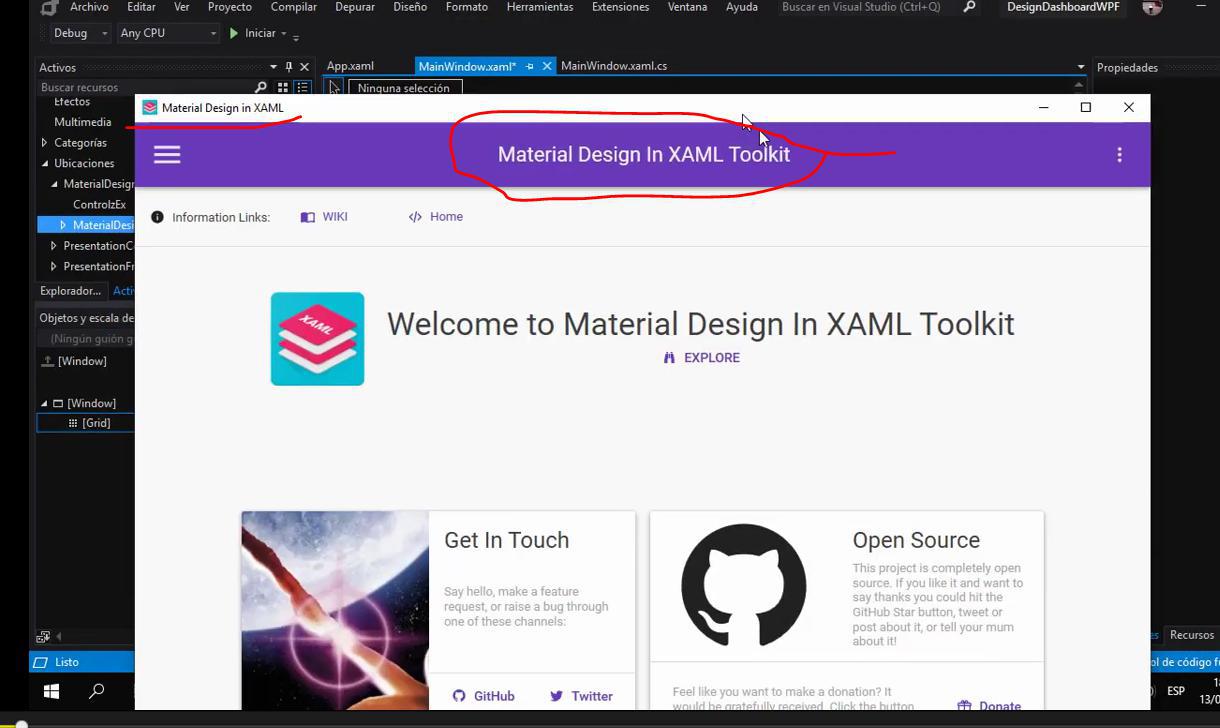
Task: Close the Activos panel
Action: 305,67
